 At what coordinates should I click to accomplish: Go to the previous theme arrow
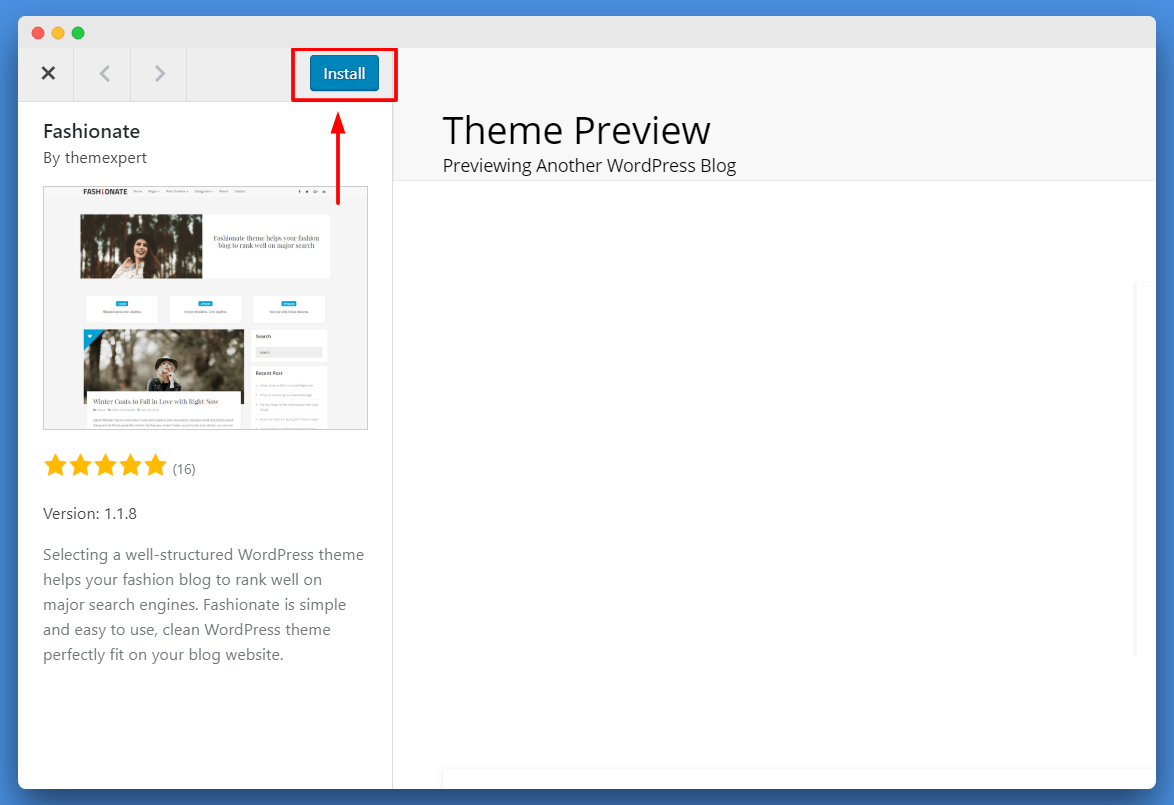tap(104, 73)
